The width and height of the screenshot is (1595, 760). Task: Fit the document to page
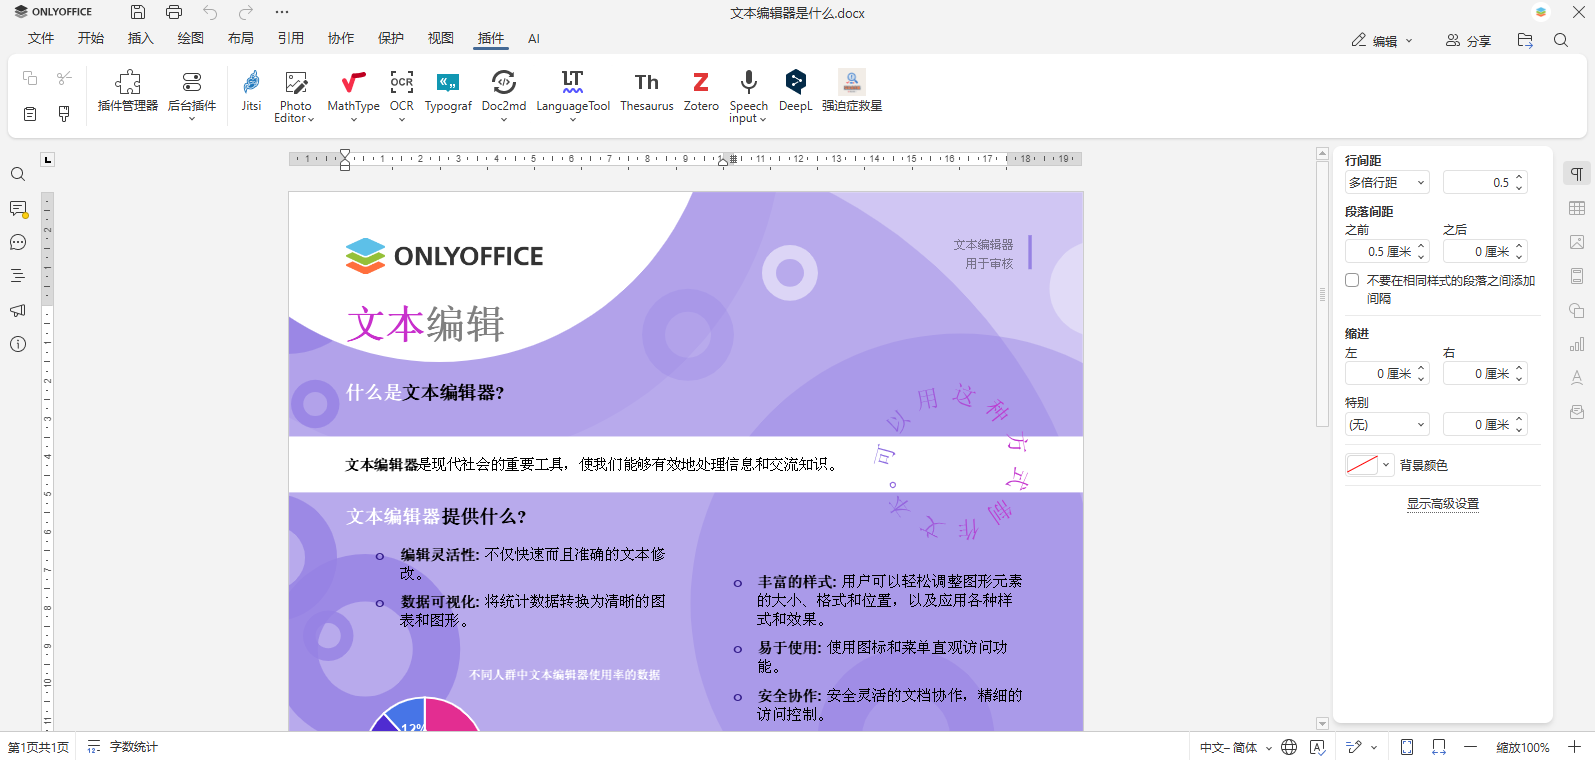click(x=1407, y=747)
